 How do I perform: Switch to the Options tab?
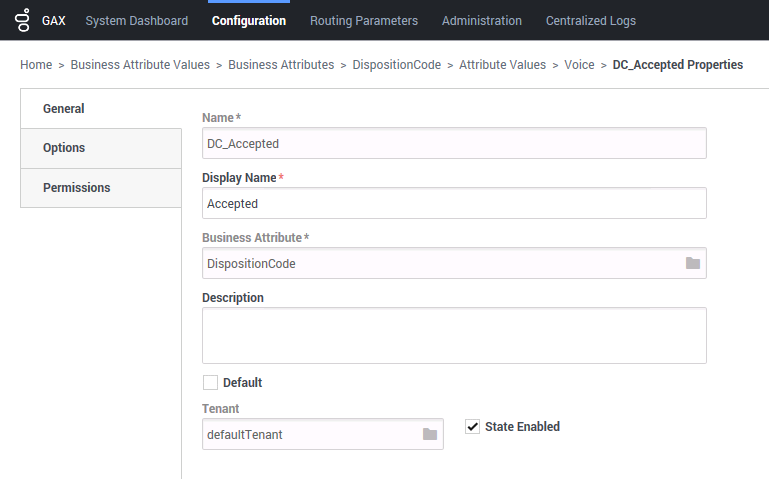[x=64, y=148]
